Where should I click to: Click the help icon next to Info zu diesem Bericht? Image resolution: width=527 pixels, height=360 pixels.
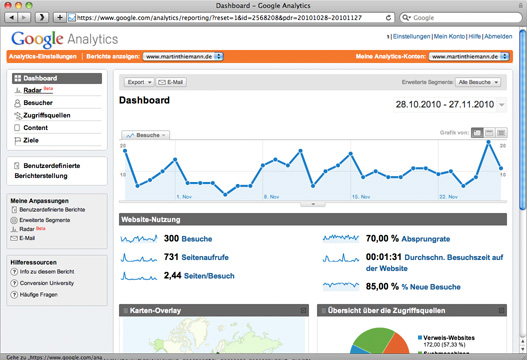tap(14, 272)
